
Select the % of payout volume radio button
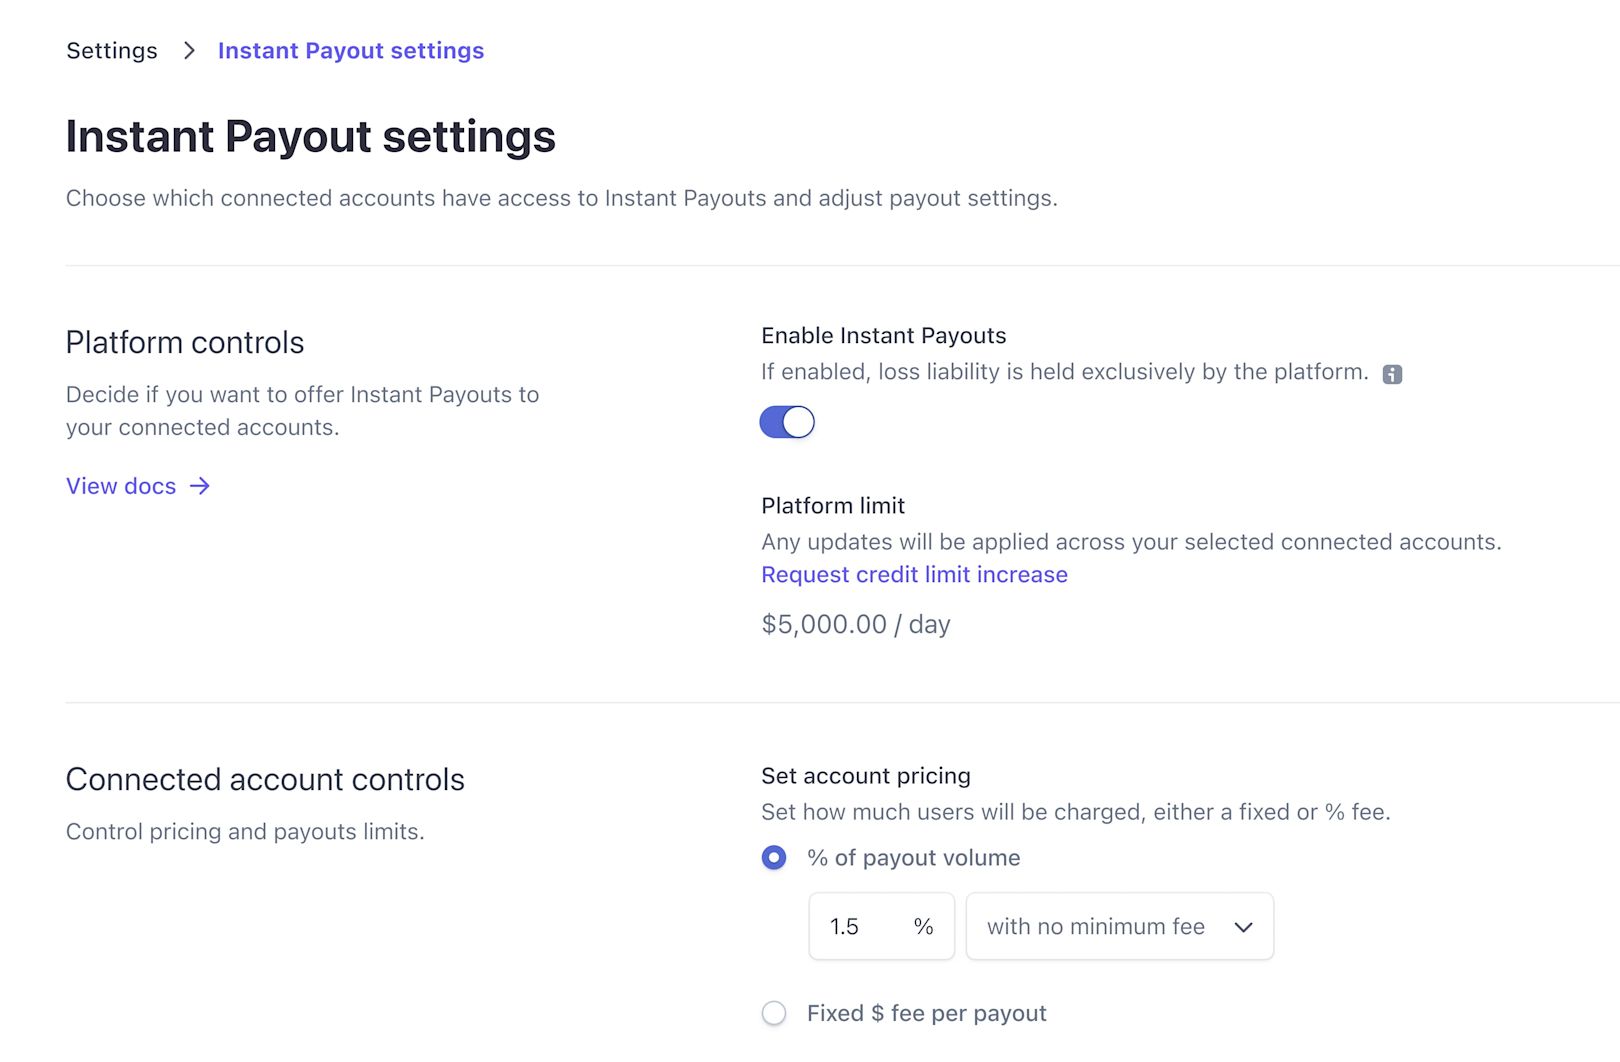[774, 858]
